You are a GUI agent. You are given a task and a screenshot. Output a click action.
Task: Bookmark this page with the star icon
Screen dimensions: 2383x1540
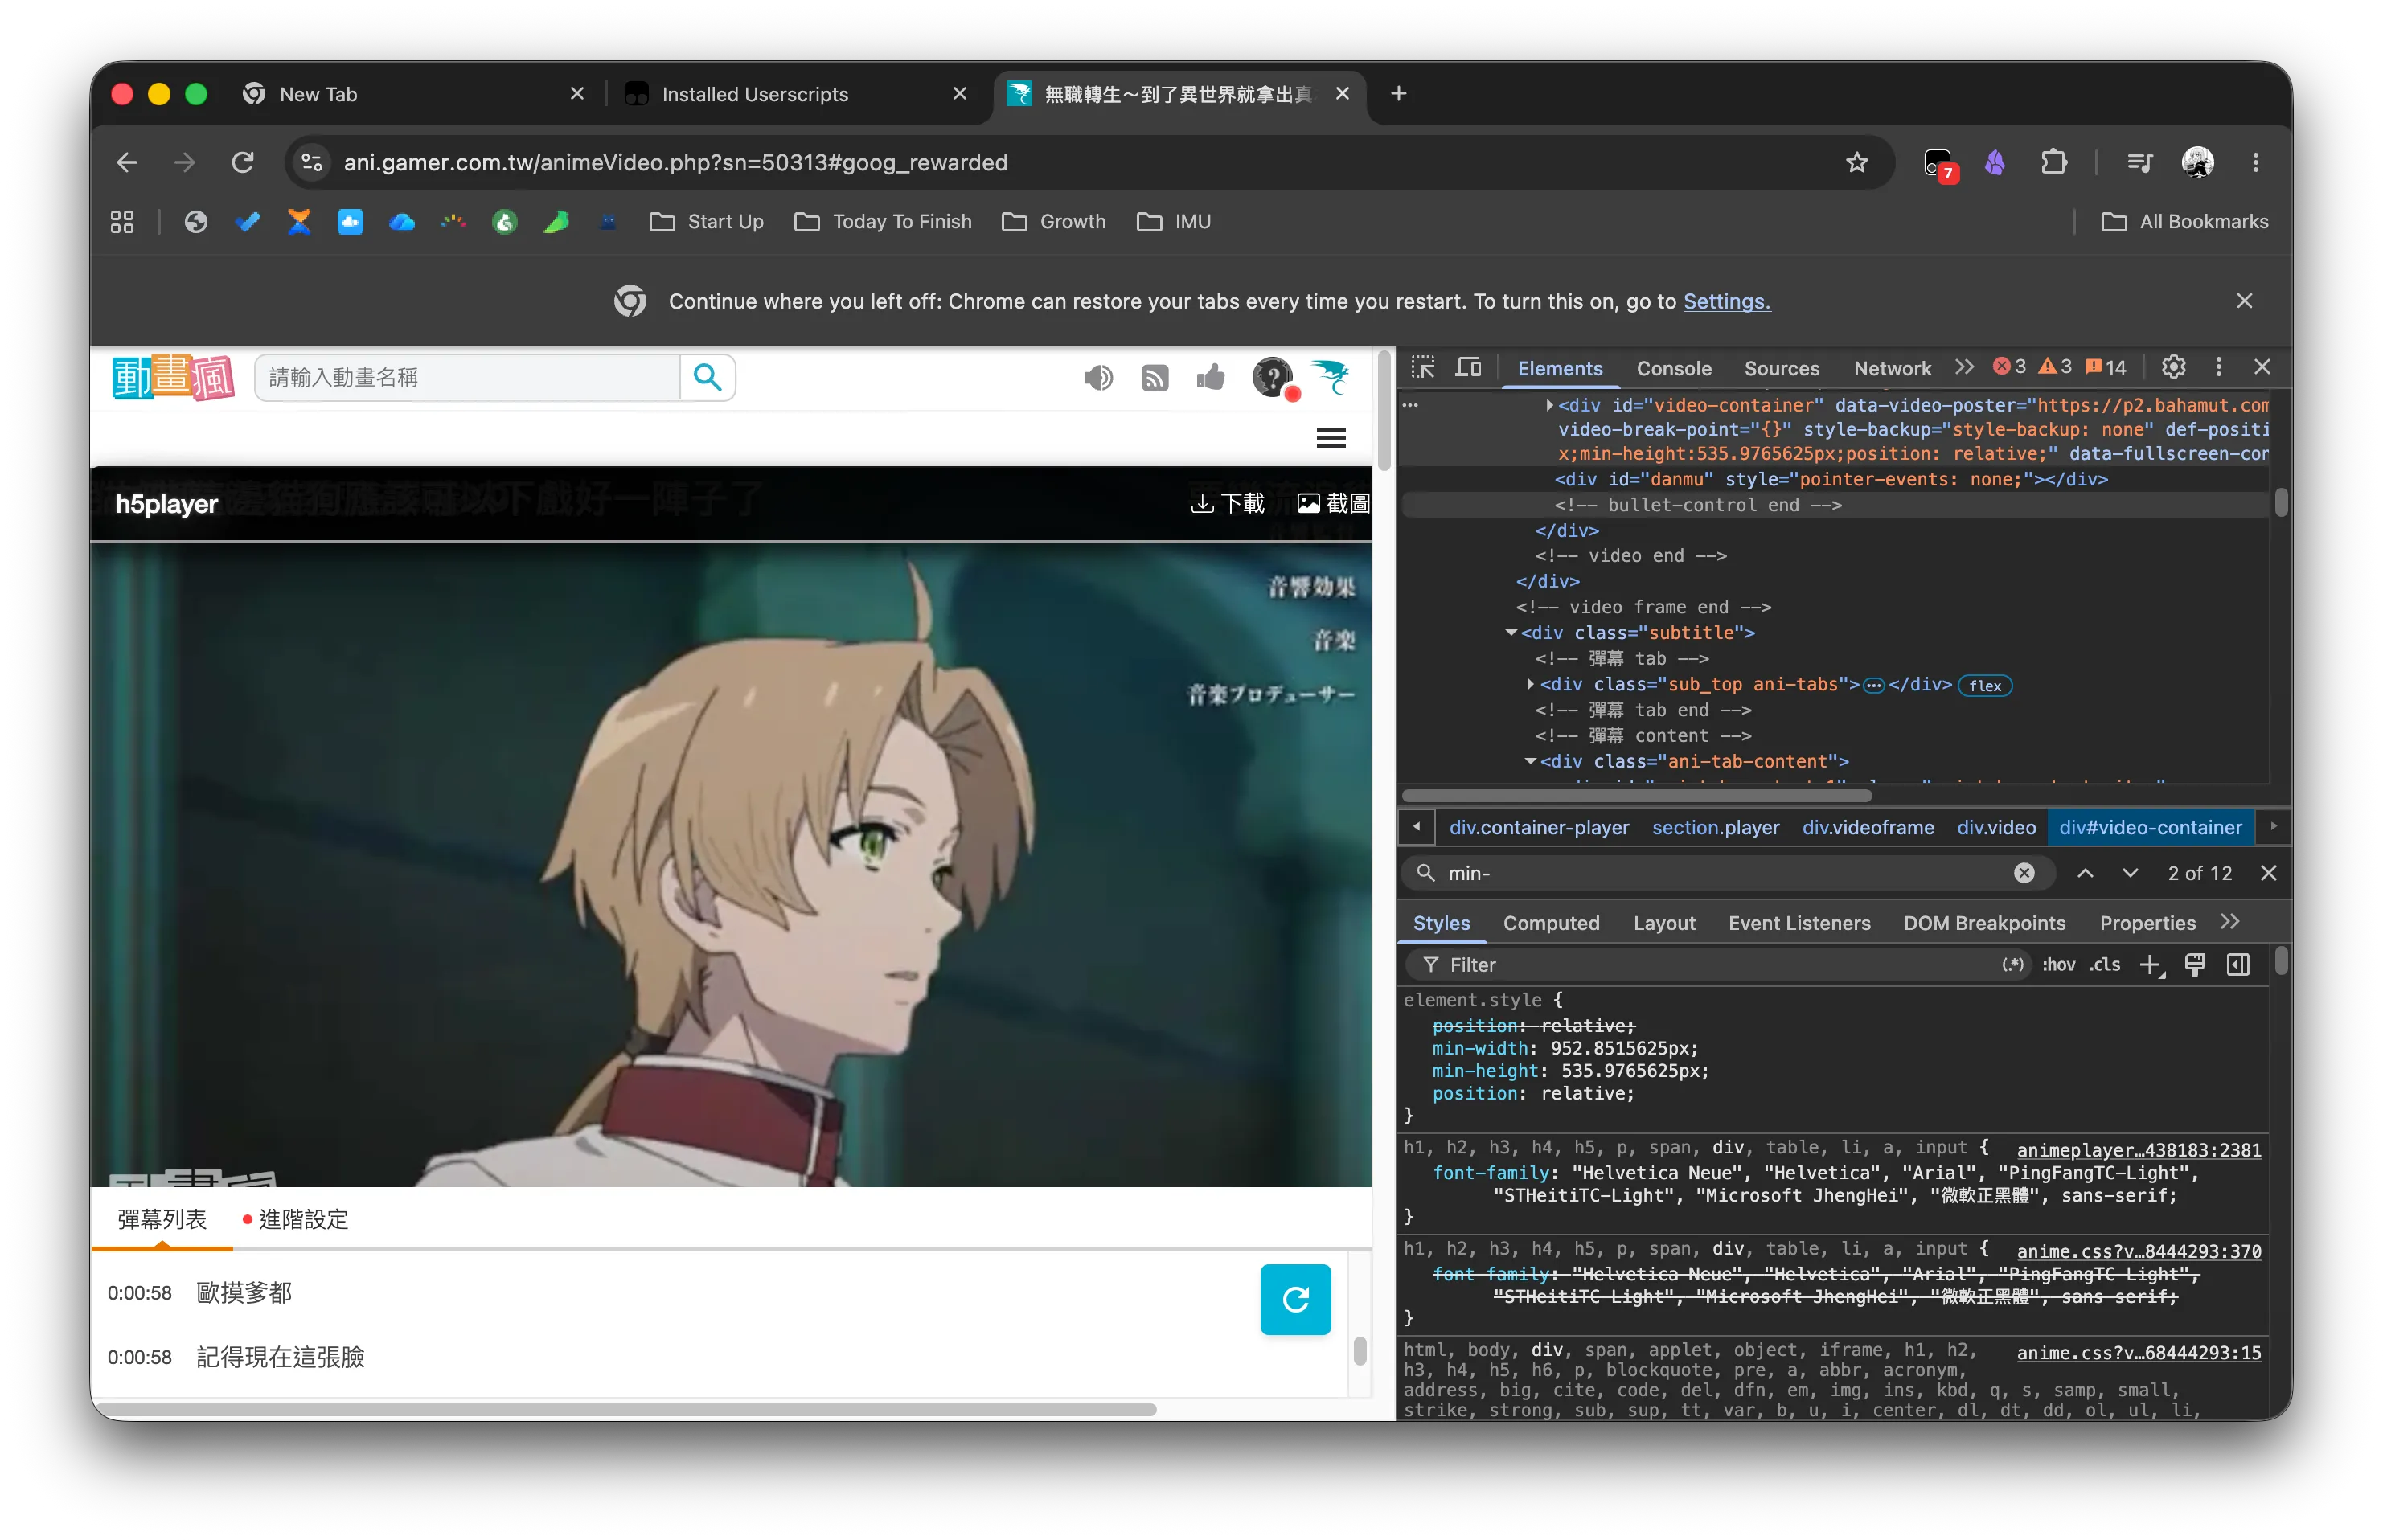tap(1856, 162)
